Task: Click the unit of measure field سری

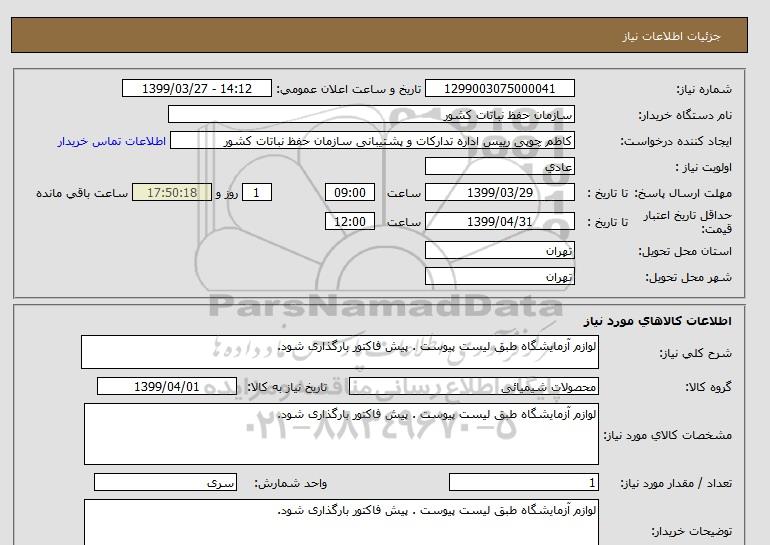Action: pyautogui.click(x=165, y=483)
